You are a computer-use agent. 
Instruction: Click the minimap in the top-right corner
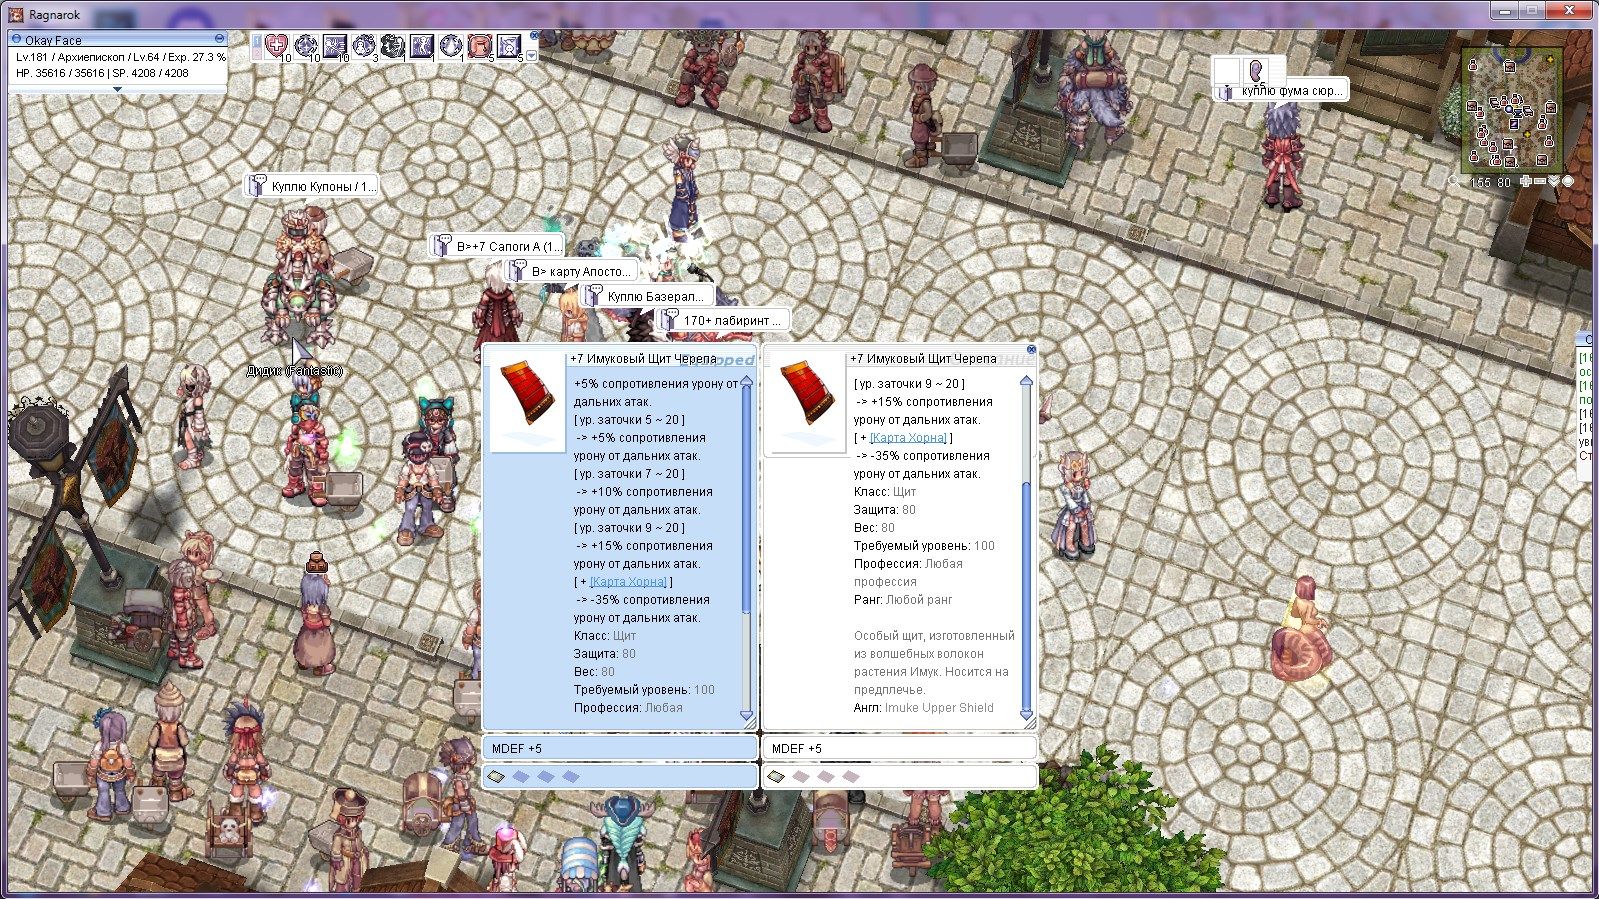pos(1512,109)
